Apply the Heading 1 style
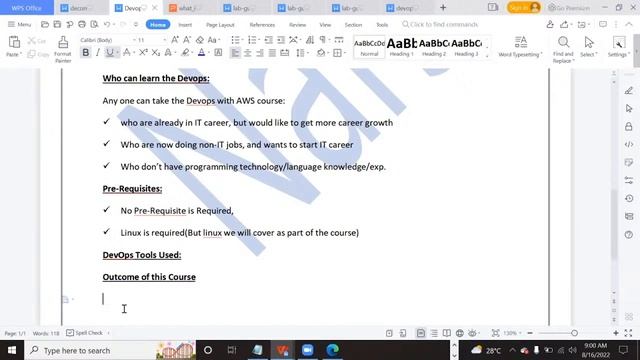The height and width of the screenshot is (360, 640). (402, 47)
